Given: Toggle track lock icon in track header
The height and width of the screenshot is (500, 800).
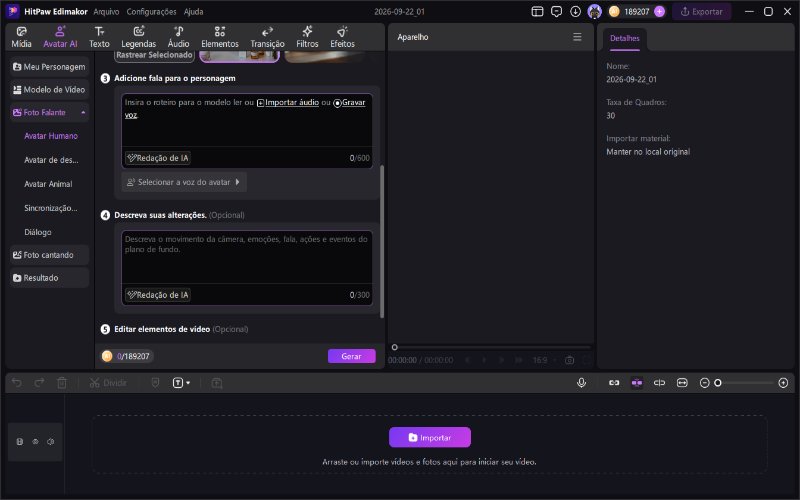Looking at the screenshot, I should pos(20,442).
